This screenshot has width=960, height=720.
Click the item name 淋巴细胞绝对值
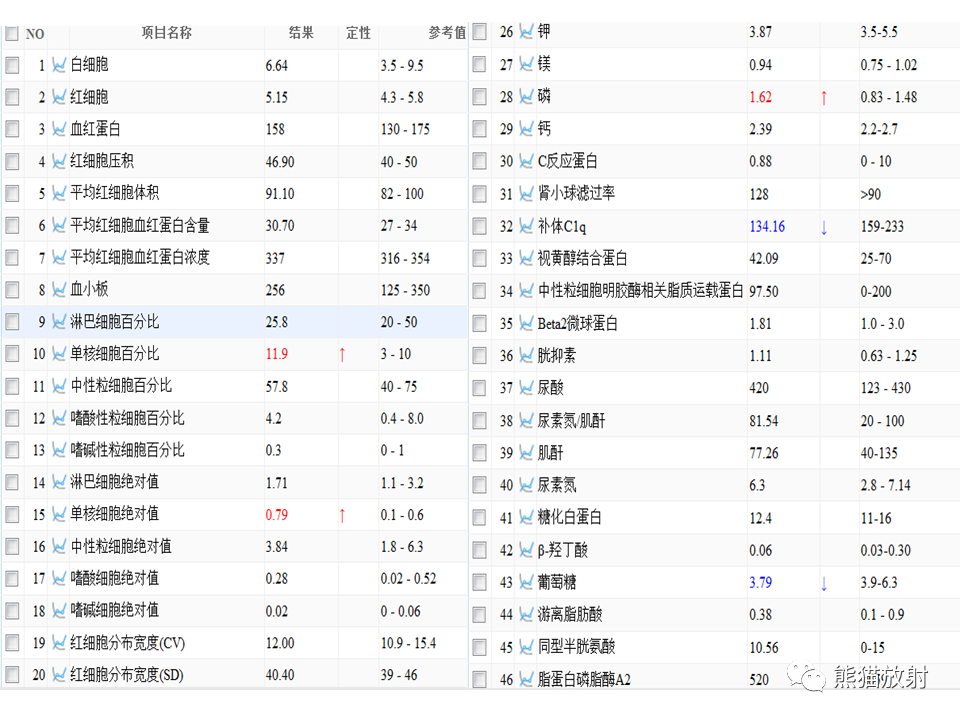pyautogui.click(x=114, y=482)
